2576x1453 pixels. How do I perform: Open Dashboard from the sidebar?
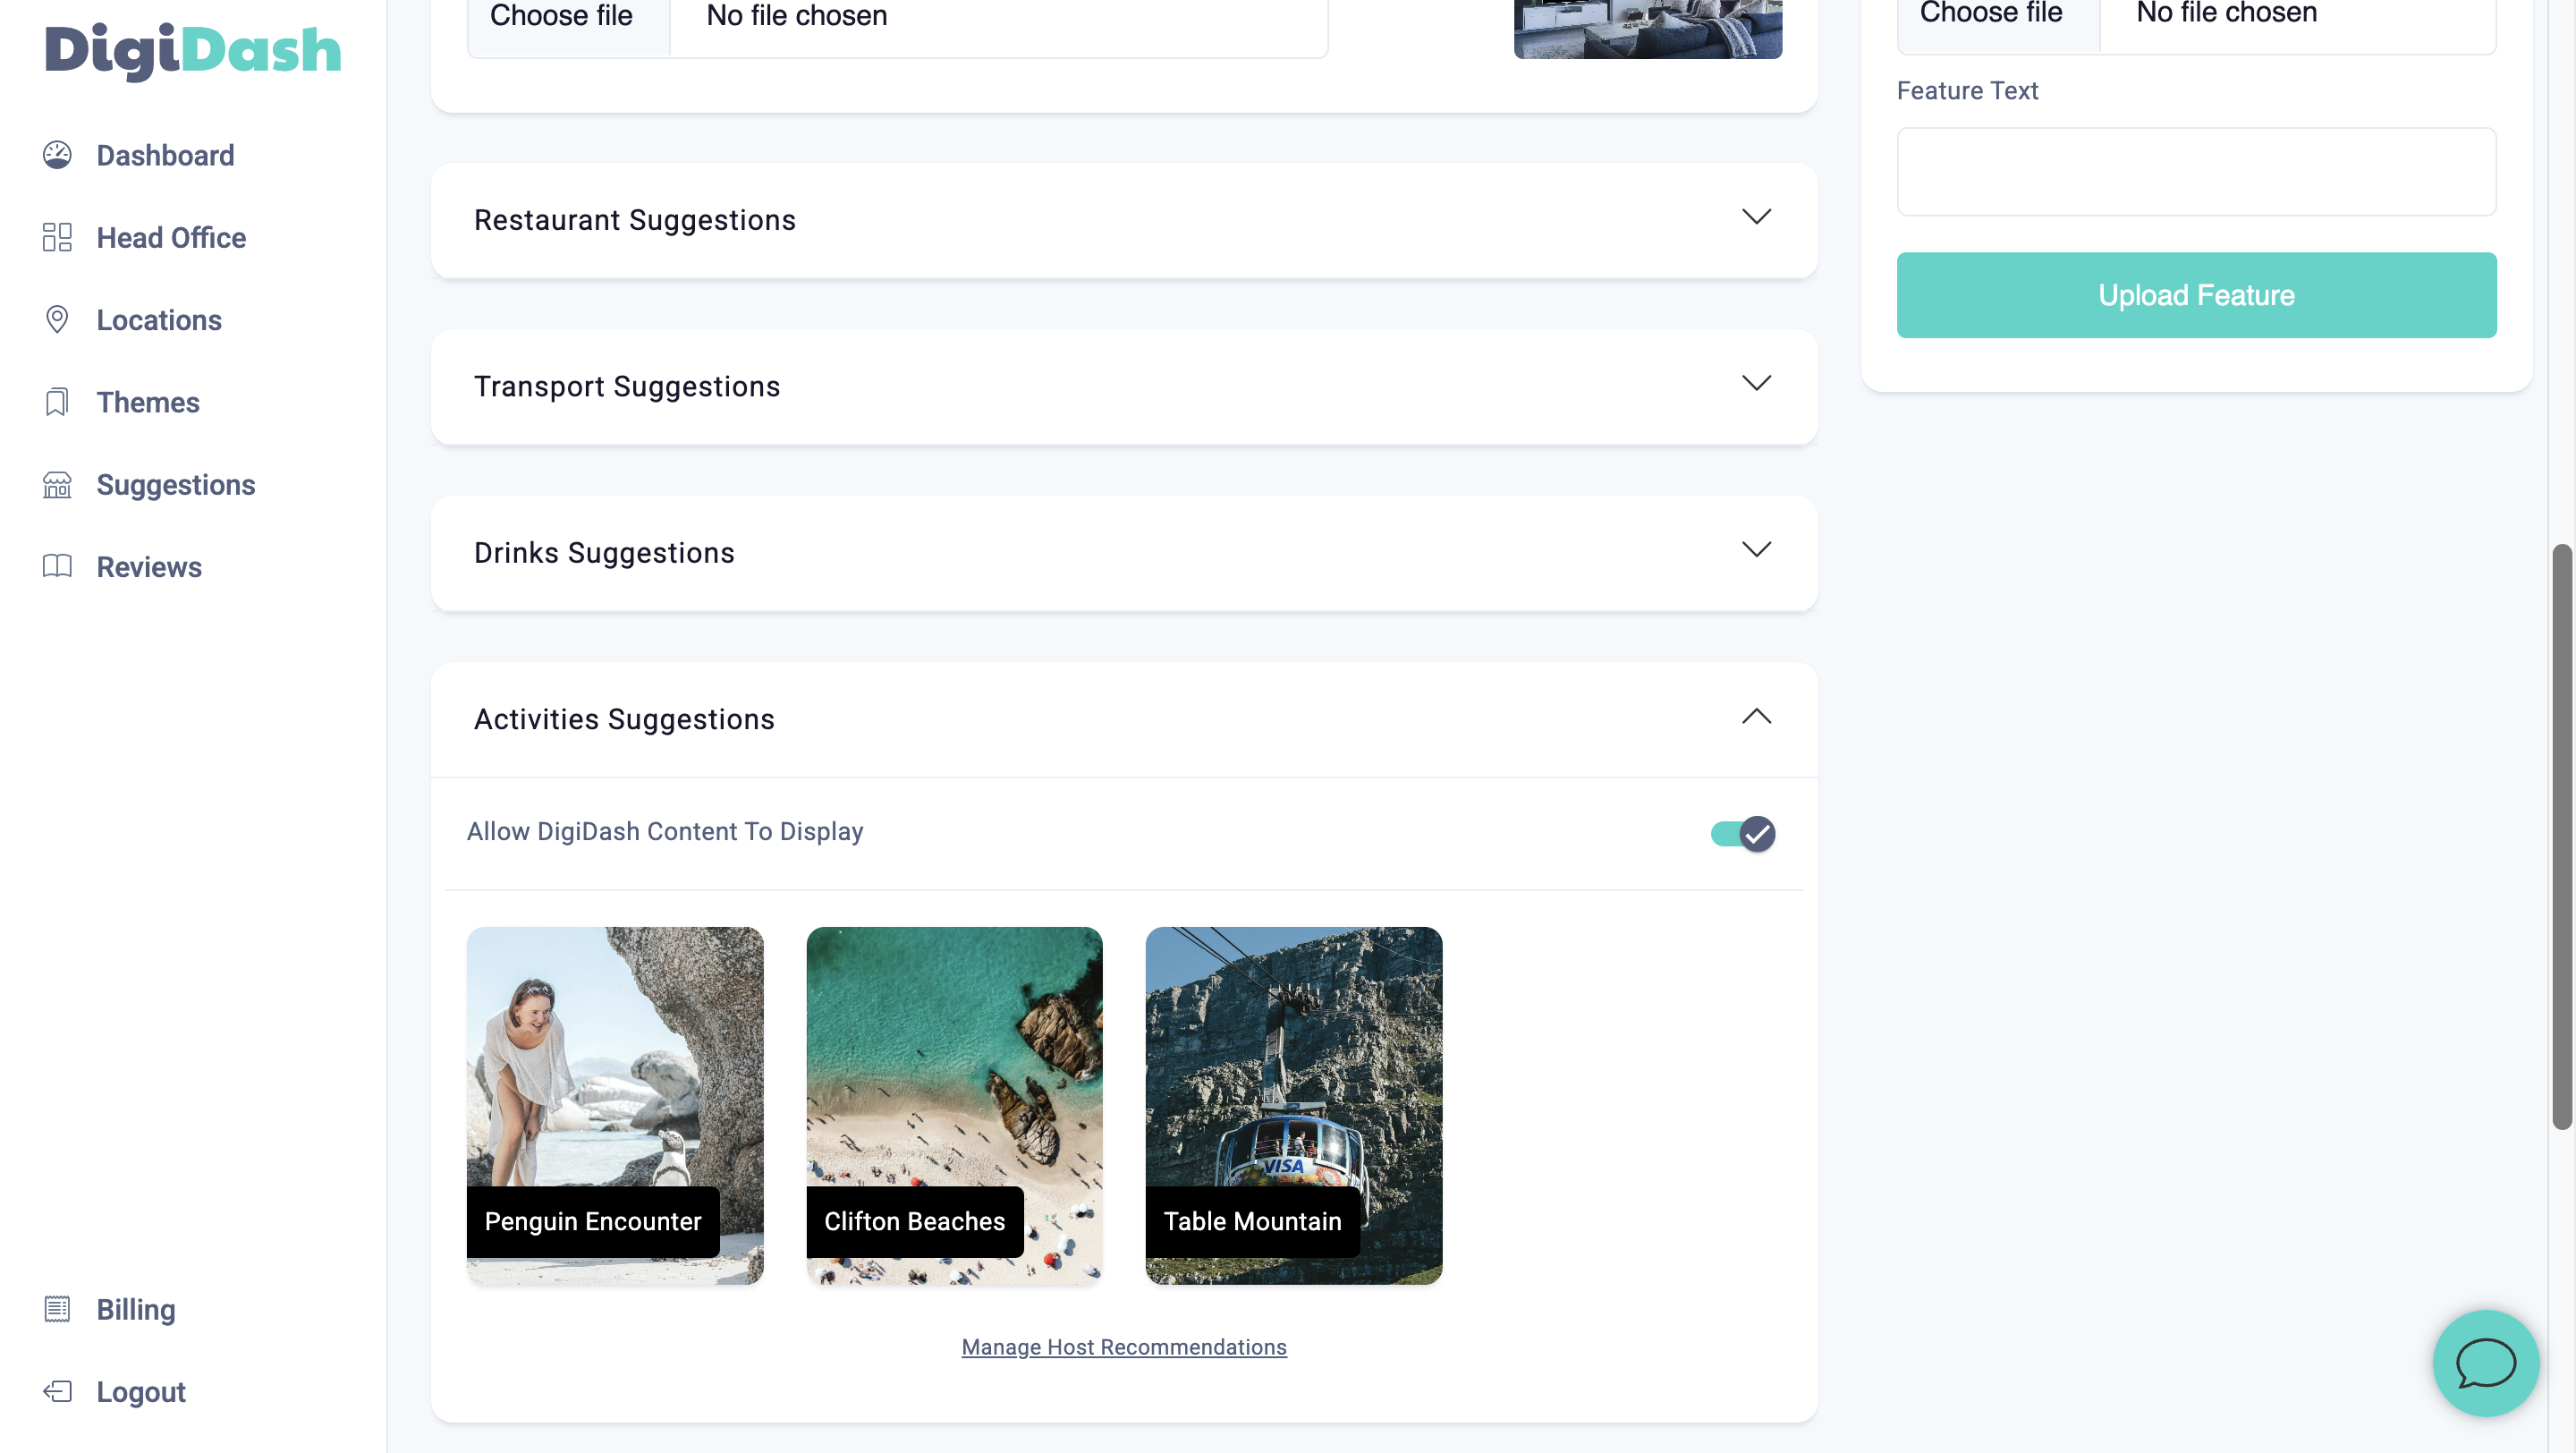tap(165, 155)
